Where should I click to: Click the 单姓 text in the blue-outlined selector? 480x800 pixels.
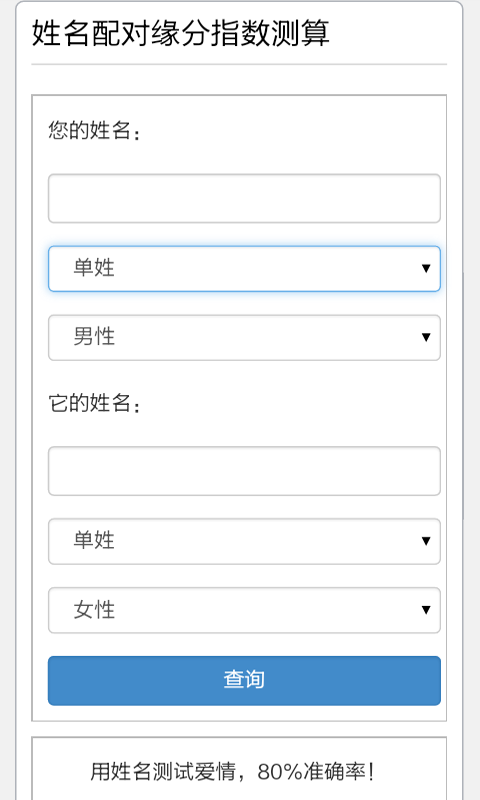pos(94,268)
